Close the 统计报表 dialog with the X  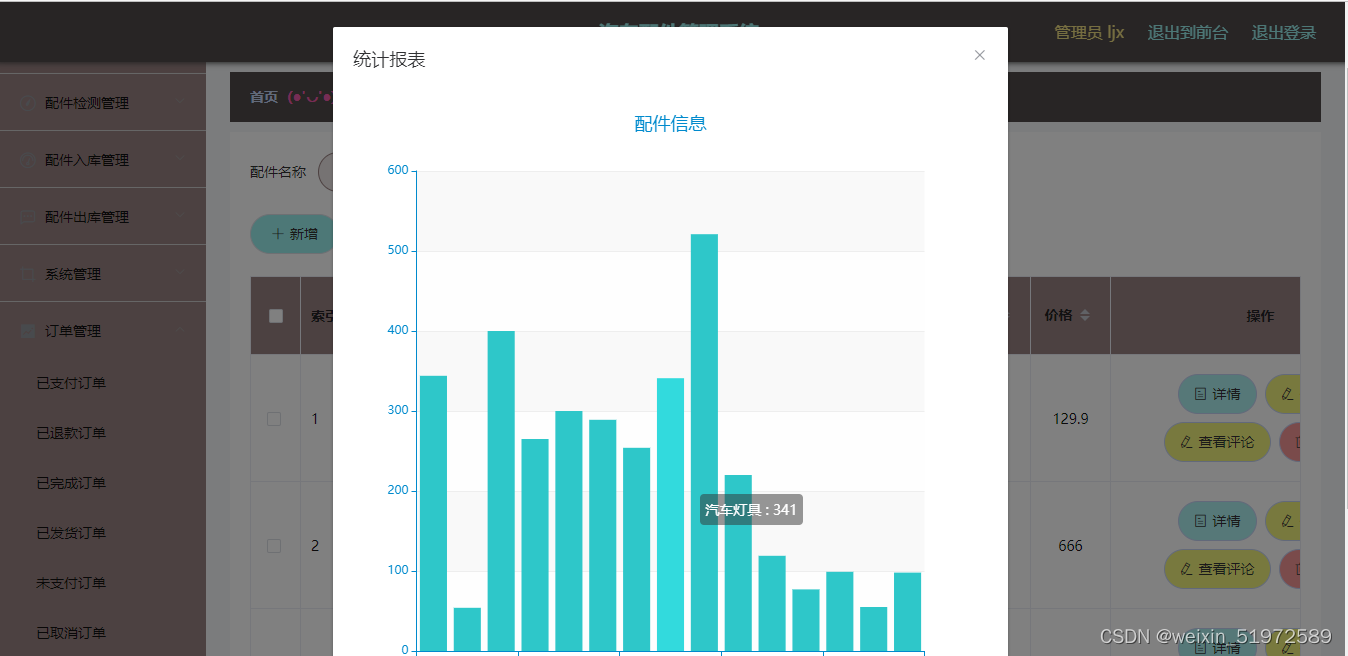[980, 55]
